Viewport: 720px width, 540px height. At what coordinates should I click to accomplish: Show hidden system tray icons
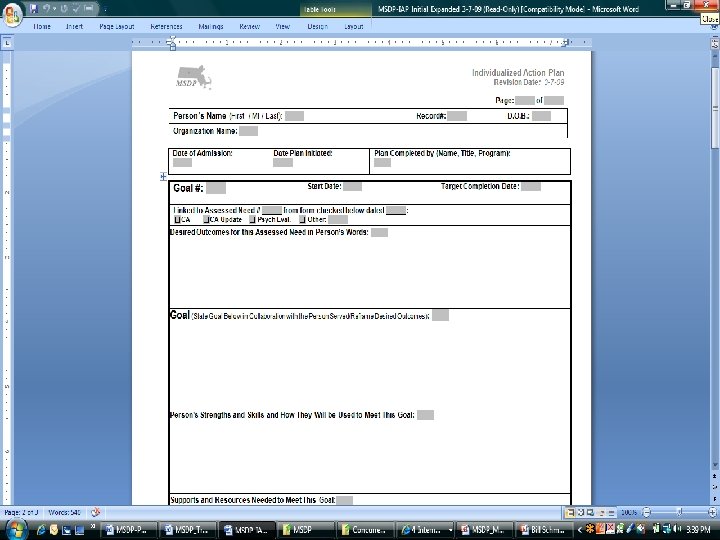(x=579, y=530)
